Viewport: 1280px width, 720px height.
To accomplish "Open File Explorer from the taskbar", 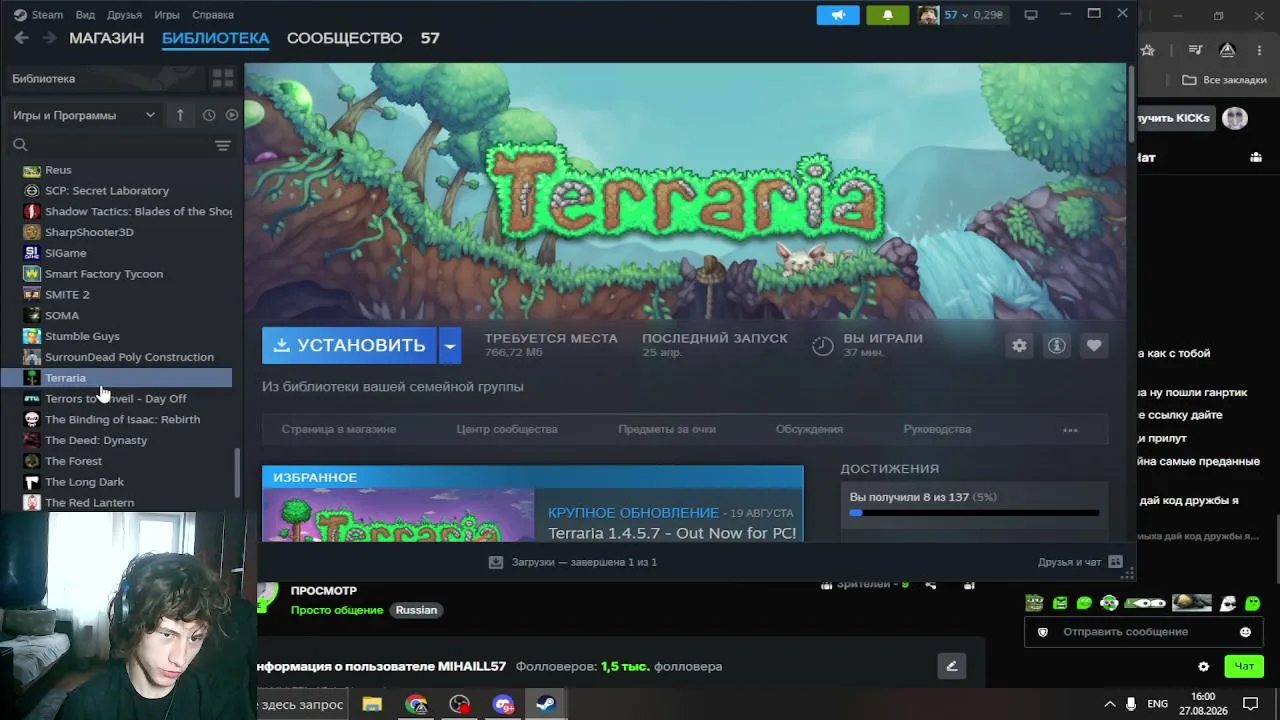I will [372, 704].
